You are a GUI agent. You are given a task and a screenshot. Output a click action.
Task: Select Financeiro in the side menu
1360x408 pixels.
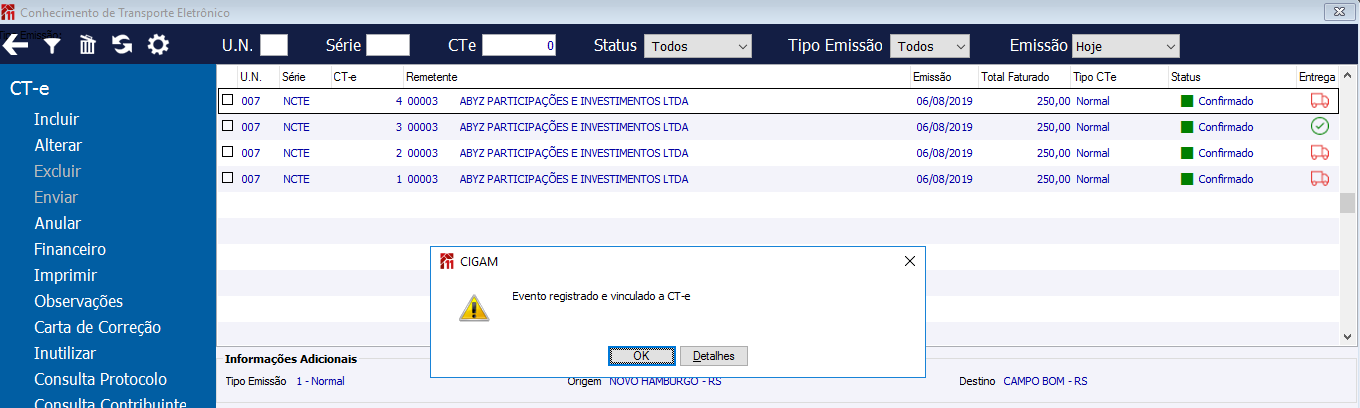click(x=70, y=249)
